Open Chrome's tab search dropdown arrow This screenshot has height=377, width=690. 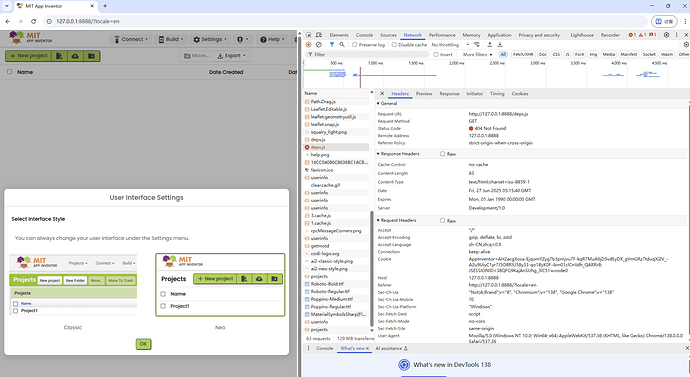tap(7, 6)
